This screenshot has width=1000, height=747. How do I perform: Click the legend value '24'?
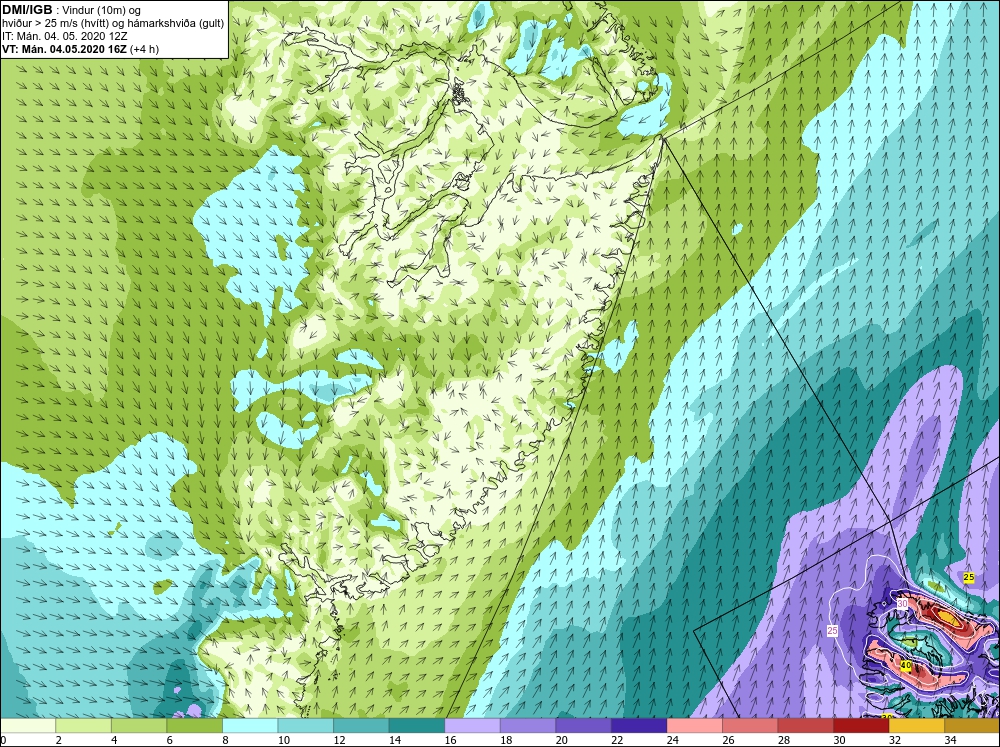672,740
